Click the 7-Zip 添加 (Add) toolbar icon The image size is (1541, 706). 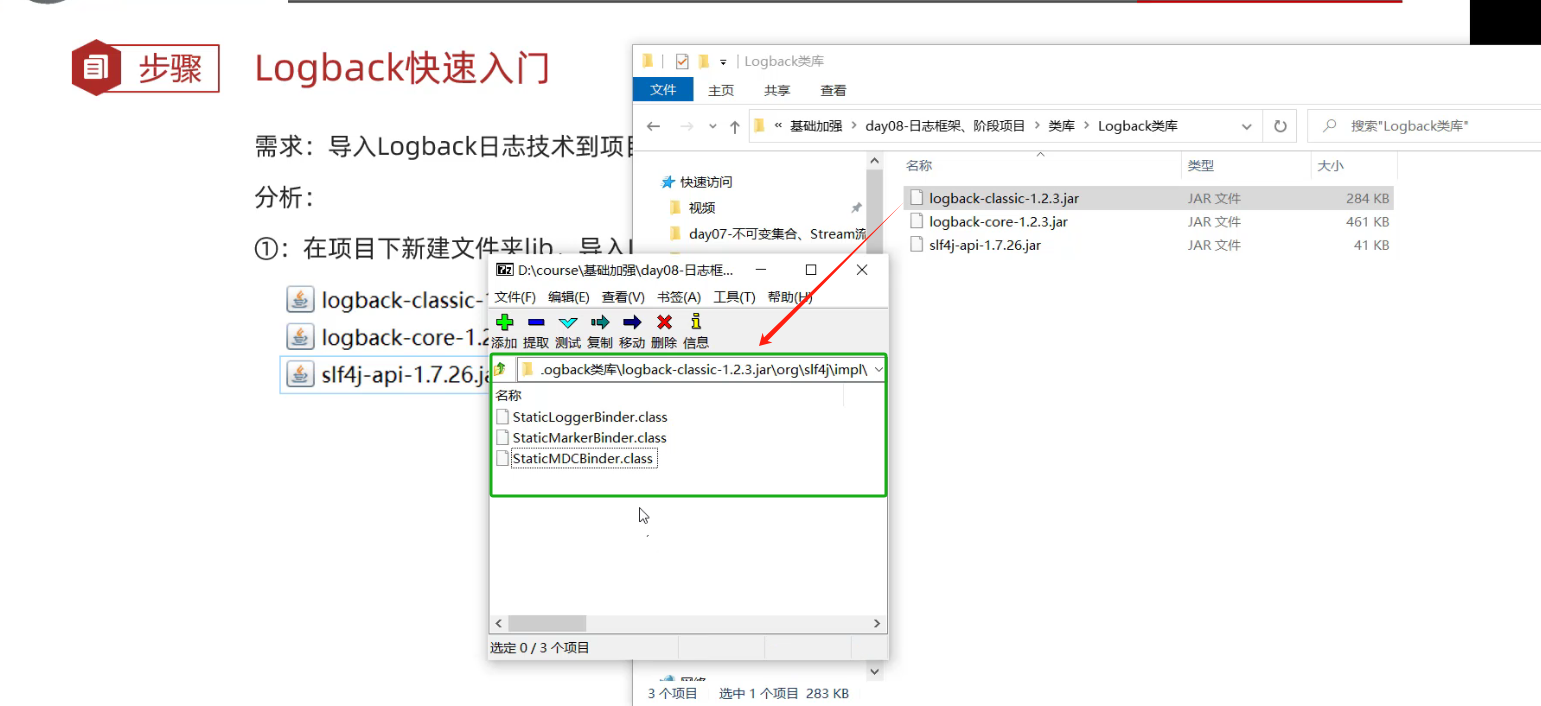click(504, 322)
